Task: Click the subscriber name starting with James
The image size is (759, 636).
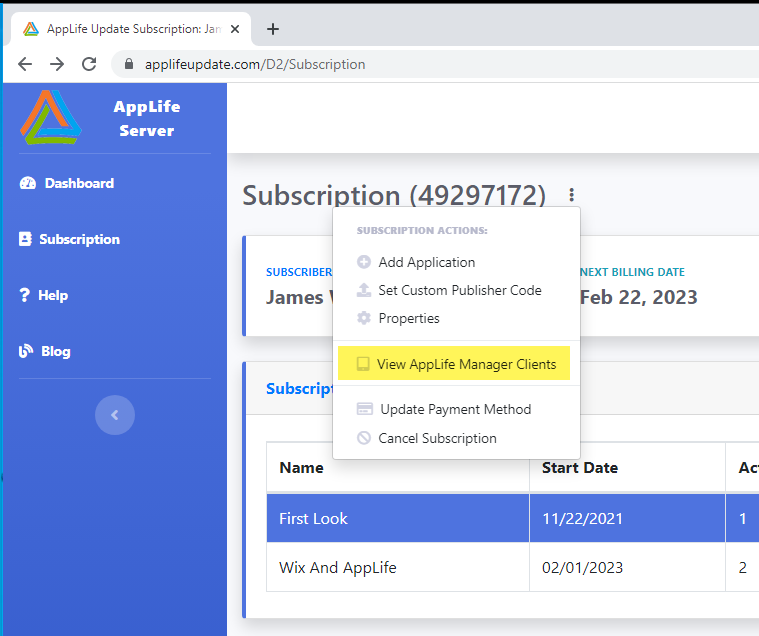Action: pyautogui.click(x=299, y=297)
